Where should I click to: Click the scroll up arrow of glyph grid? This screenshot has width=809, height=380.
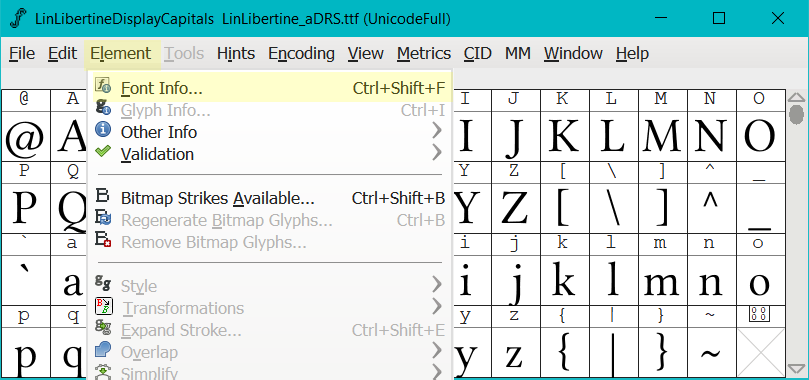797,97
